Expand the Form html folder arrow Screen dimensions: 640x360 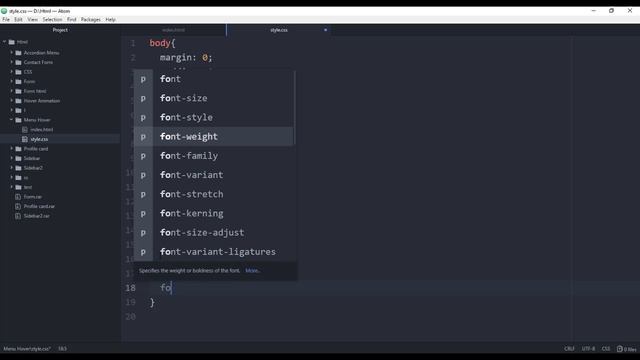11,91
